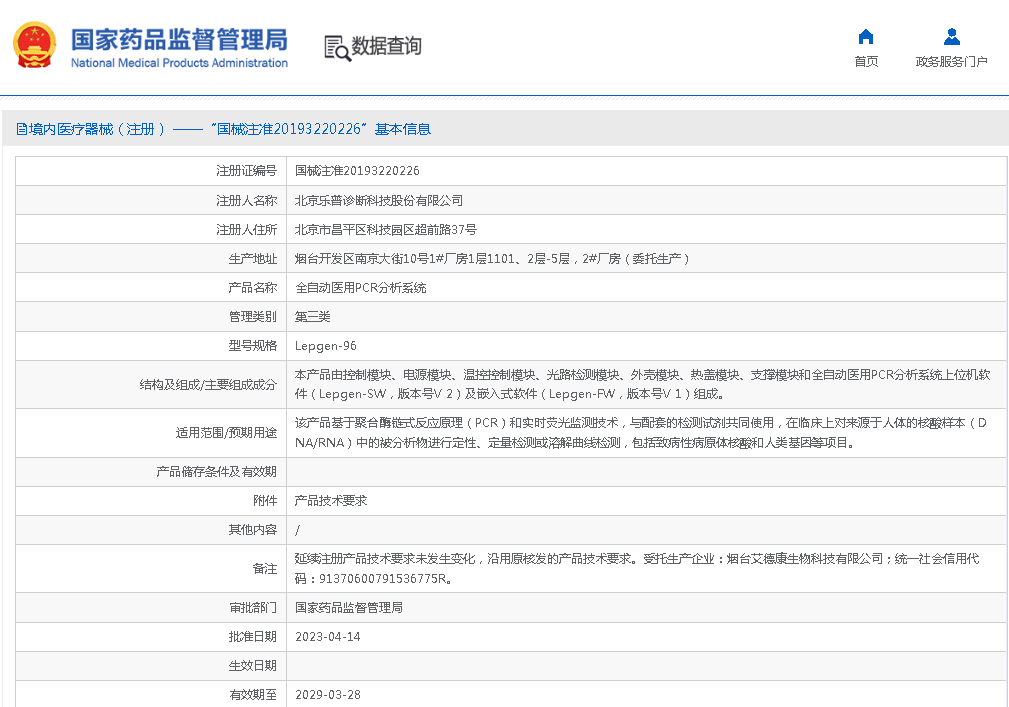
Task: Click the National Medical Products Administration English text
Action: pos(179,63)
